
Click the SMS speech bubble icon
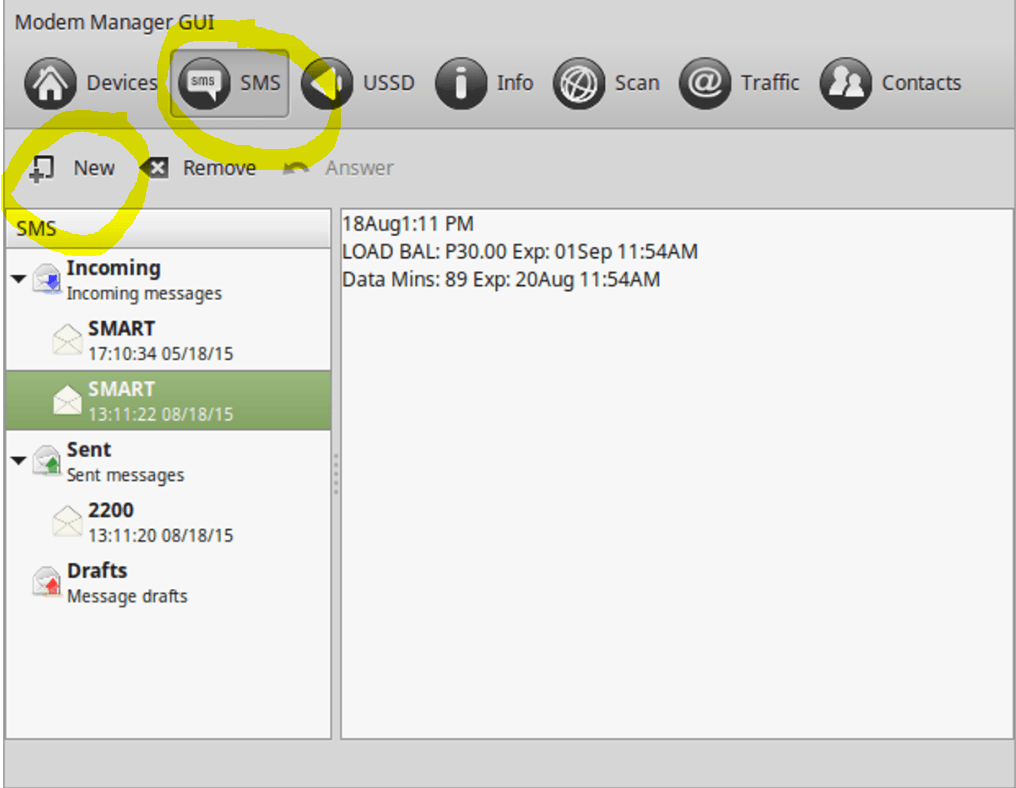pos(202,83)
